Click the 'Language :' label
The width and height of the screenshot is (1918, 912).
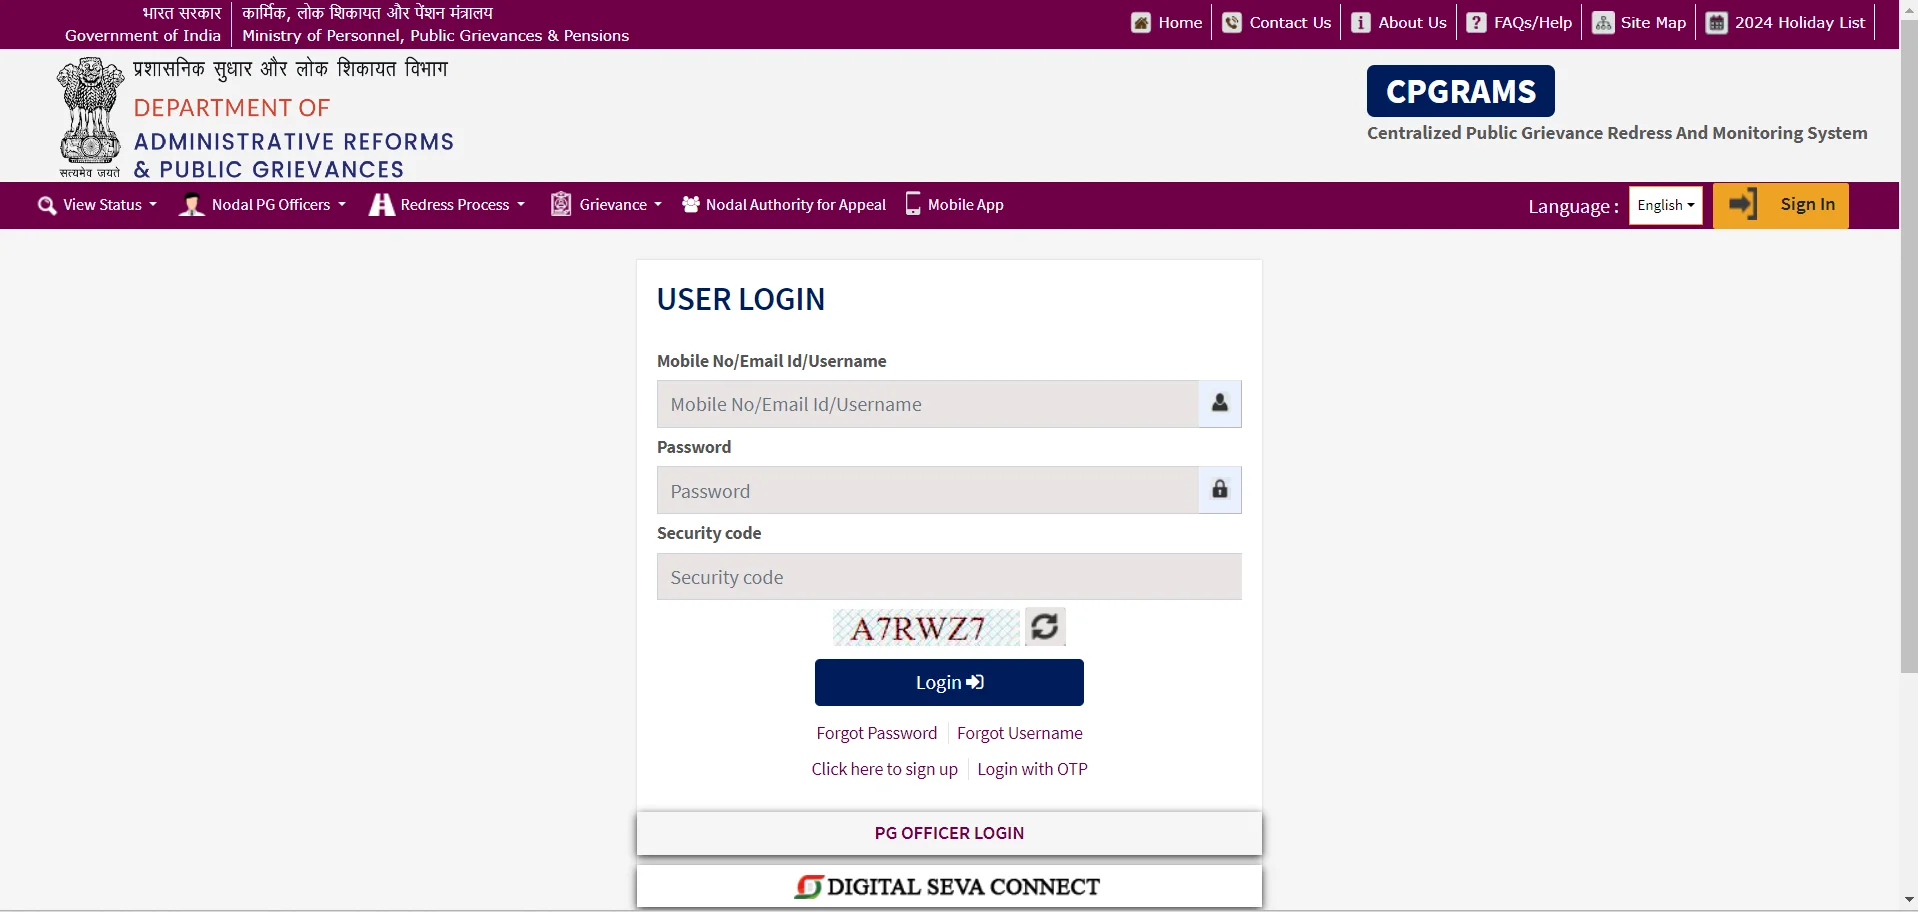(x=1573, y=206)
